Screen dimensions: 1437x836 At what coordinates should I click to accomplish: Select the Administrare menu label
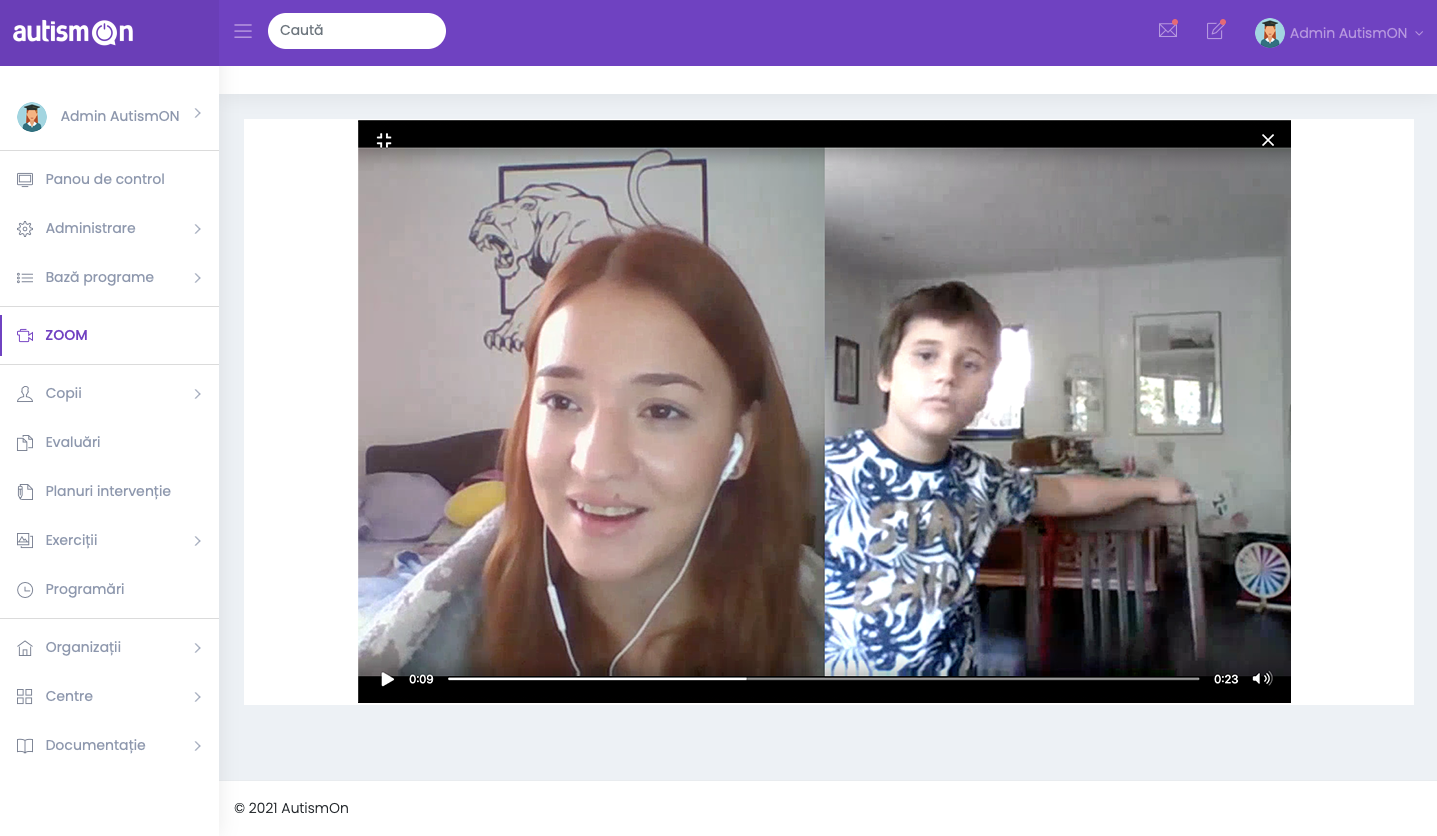tap(90, 228)
